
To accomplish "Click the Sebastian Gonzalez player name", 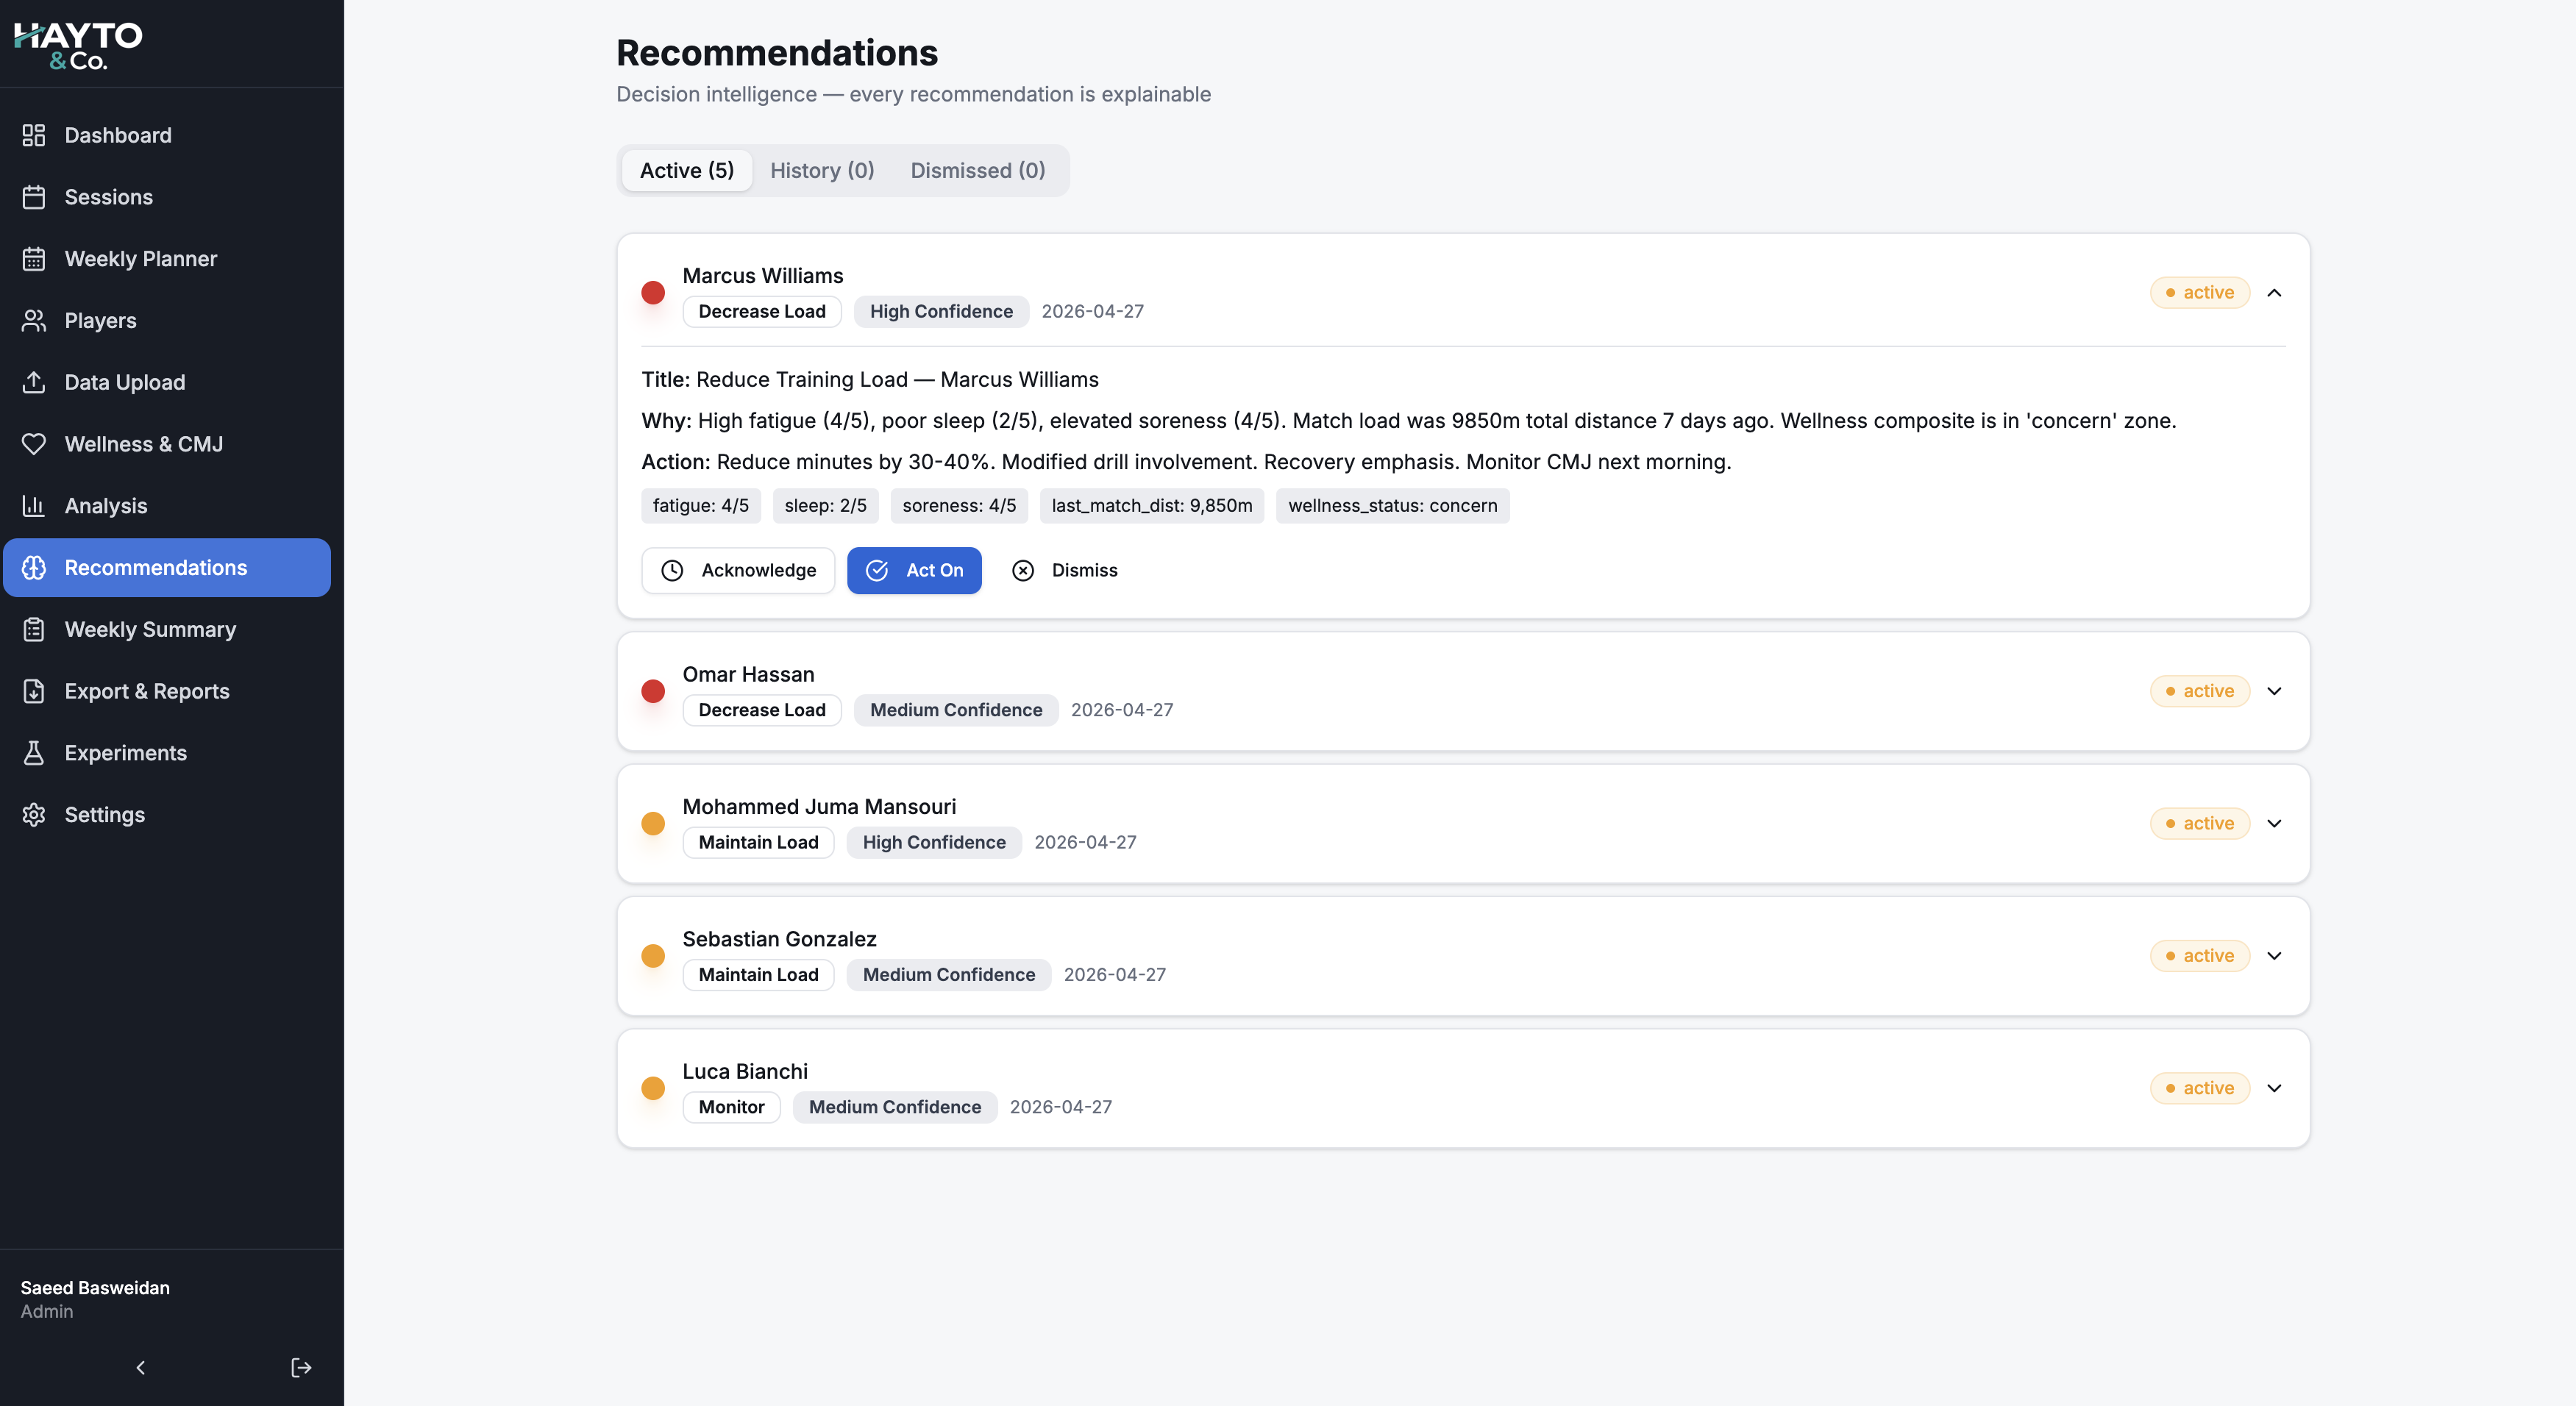I will (780, 939).
